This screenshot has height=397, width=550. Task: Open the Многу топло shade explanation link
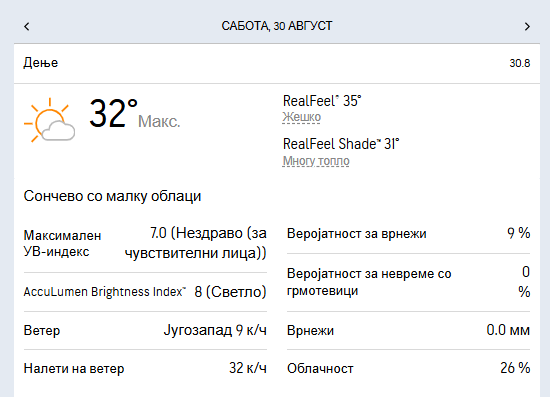coord(316,161)
